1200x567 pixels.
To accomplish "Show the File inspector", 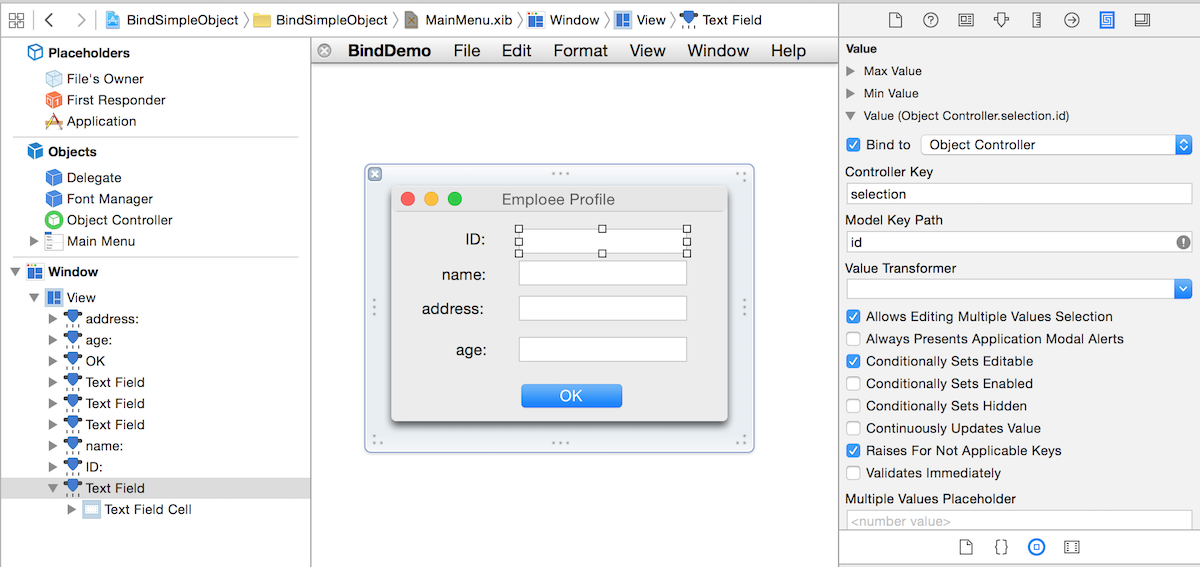I will pos(896,19).
